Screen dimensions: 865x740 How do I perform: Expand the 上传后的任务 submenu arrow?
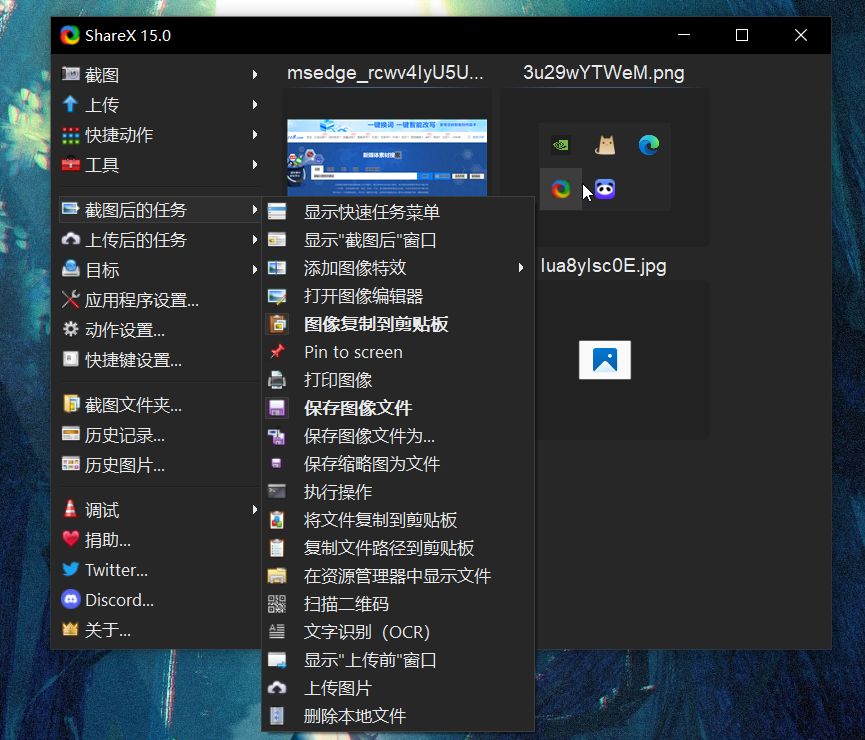click(254, 239)
